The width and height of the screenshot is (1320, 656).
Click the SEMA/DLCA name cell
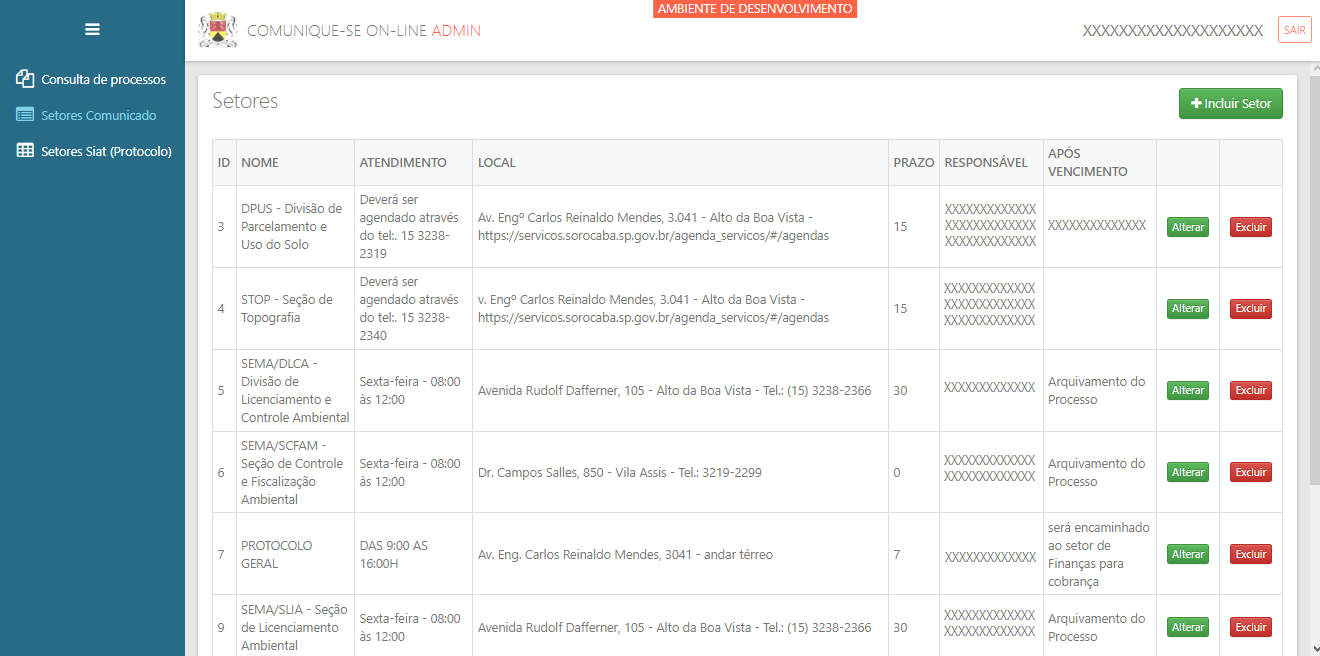coord(295,390)
